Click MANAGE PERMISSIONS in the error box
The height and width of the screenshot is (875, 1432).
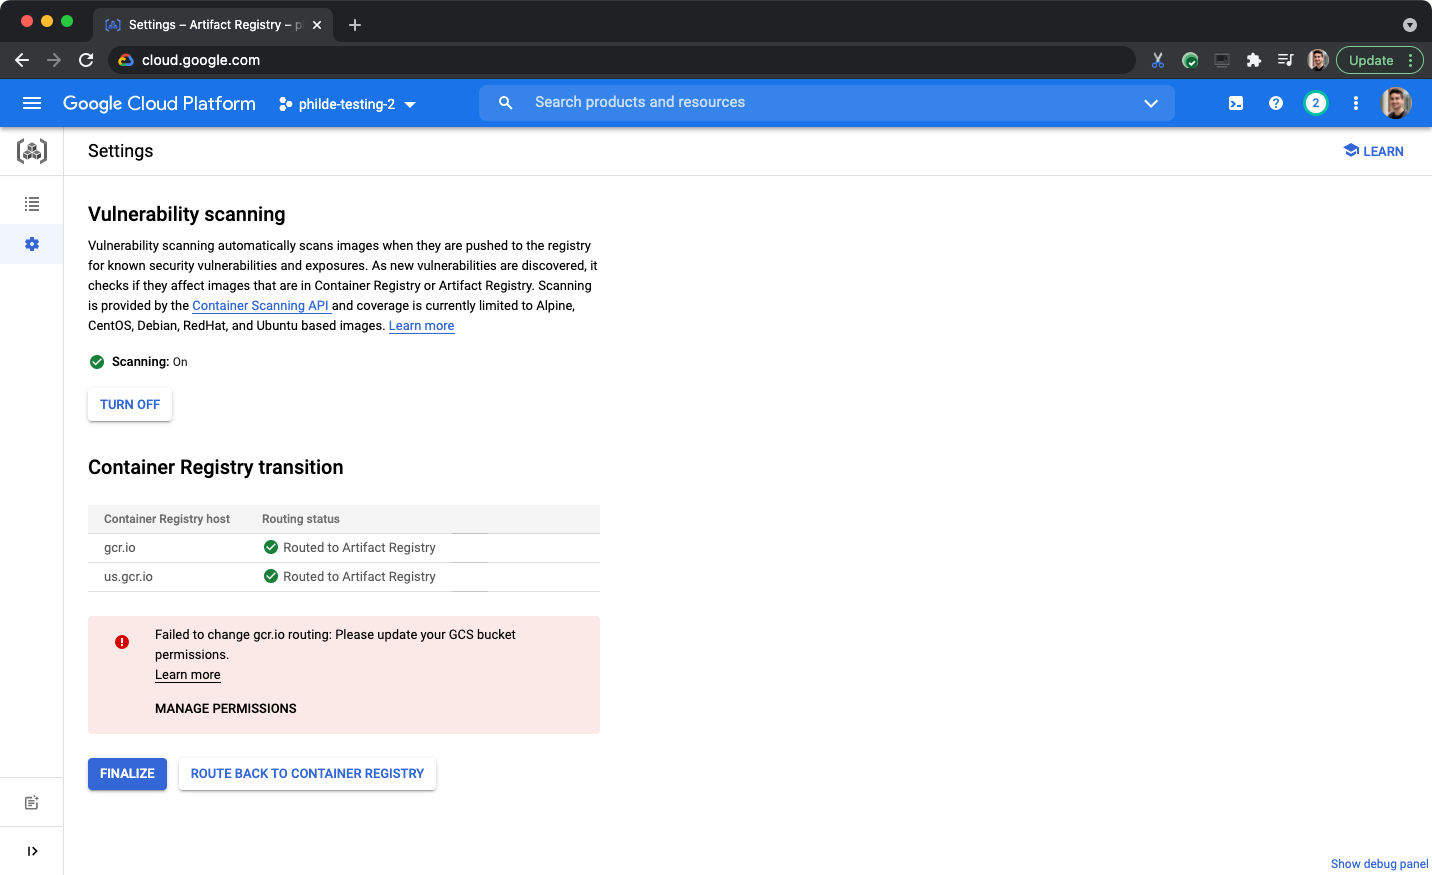226,709
